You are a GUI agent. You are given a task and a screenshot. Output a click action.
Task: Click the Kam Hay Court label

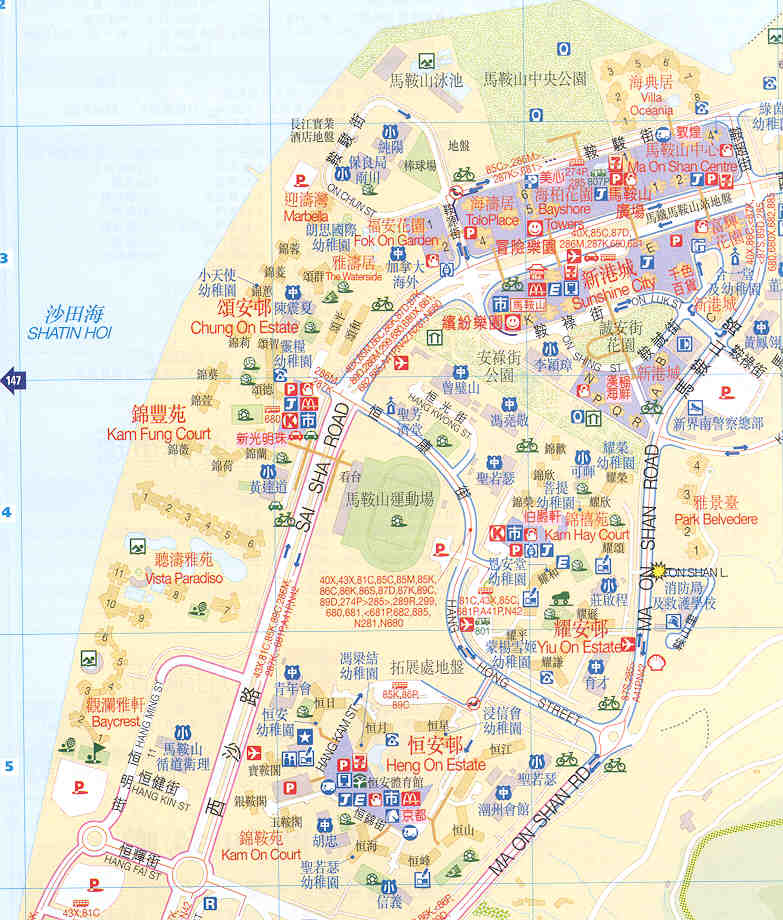(587, 535)
